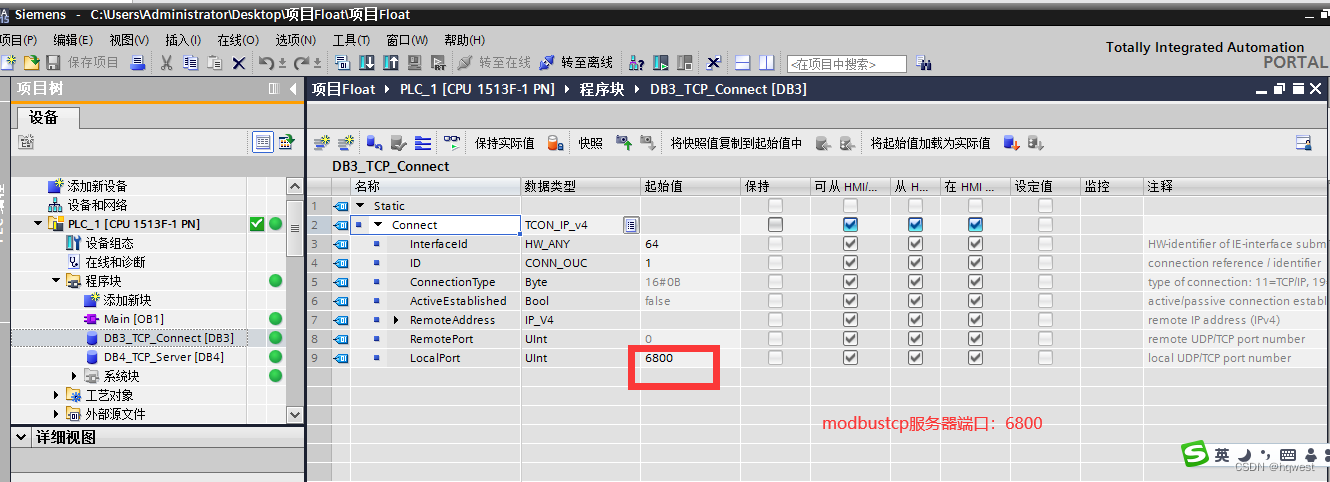Screen dimensions: 1330x482
Task: Collapse the 详细视图 panel chevron
Action: coord(22,438)
